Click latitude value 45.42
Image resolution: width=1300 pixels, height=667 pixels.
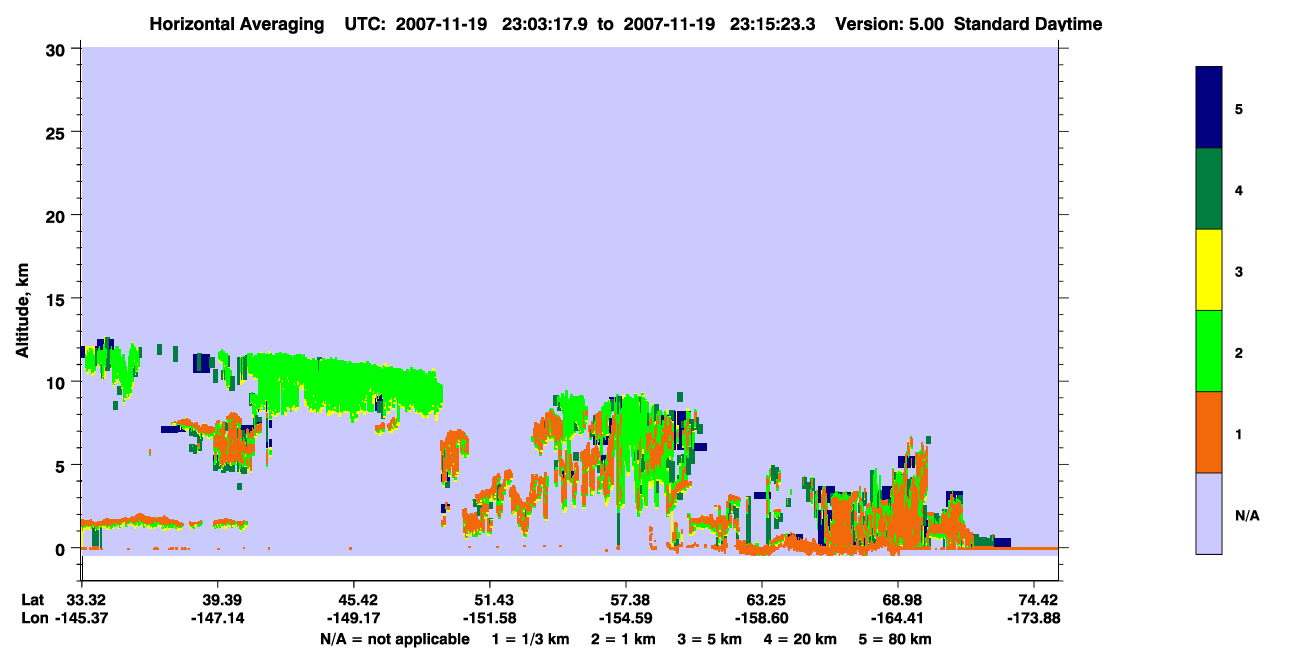point(354,600)
